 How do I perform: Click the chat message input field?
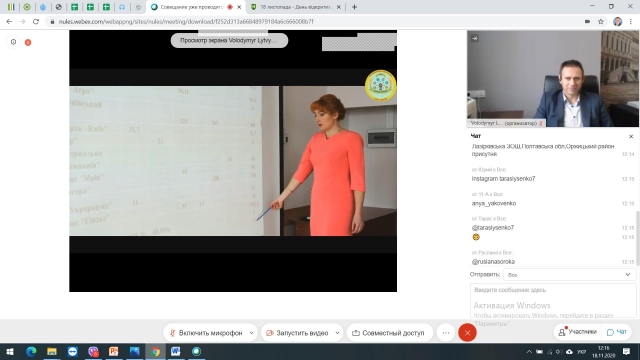pos(553,300)
